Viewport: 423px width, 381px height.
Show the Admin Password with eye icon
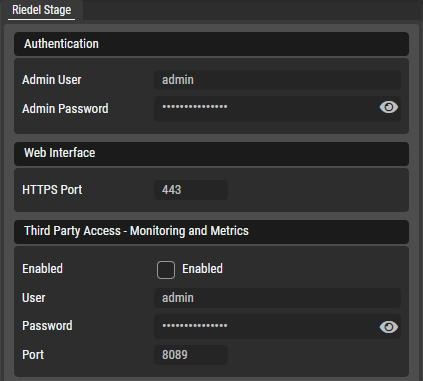389,107
